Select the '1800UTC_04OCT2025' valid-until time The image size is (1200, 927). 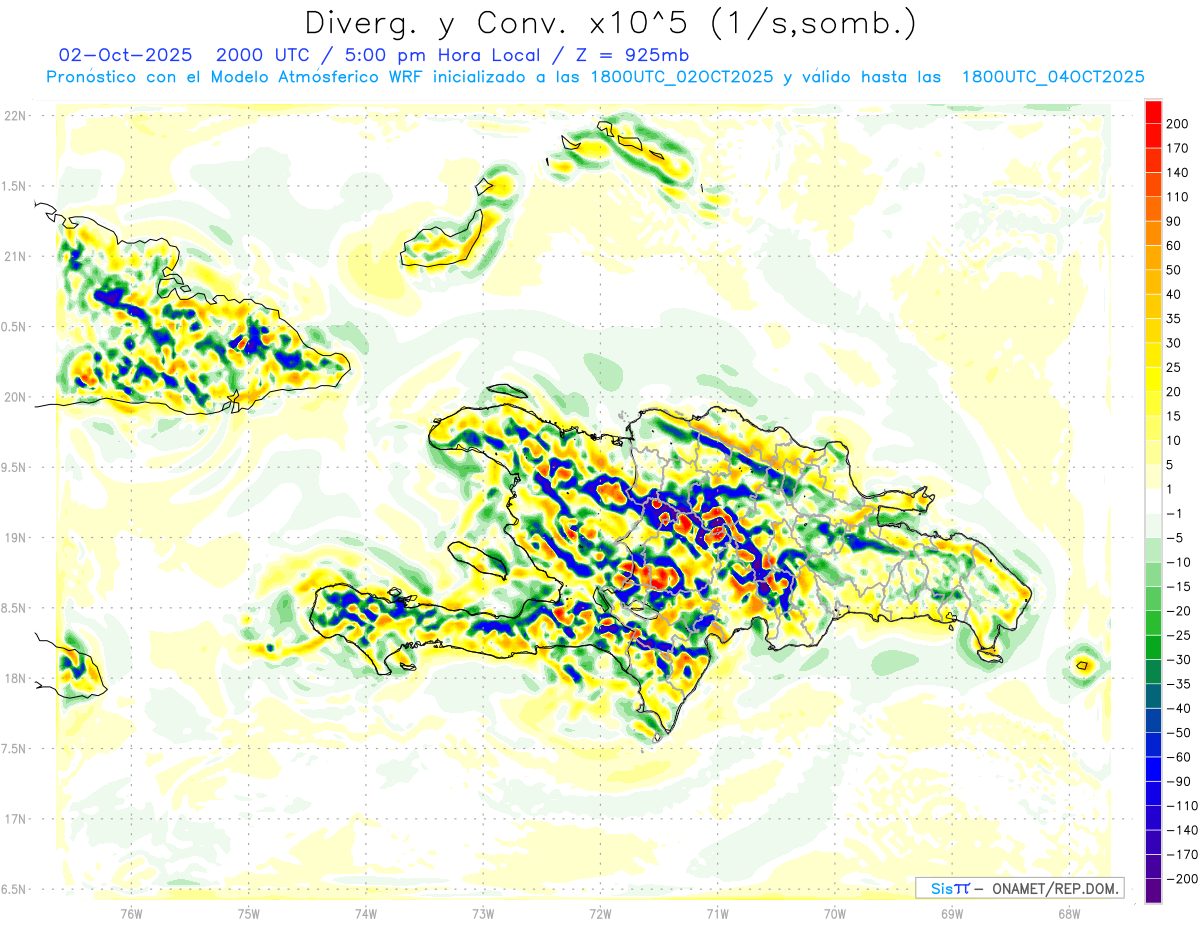pyautogui.click(x=1052, y=77)
